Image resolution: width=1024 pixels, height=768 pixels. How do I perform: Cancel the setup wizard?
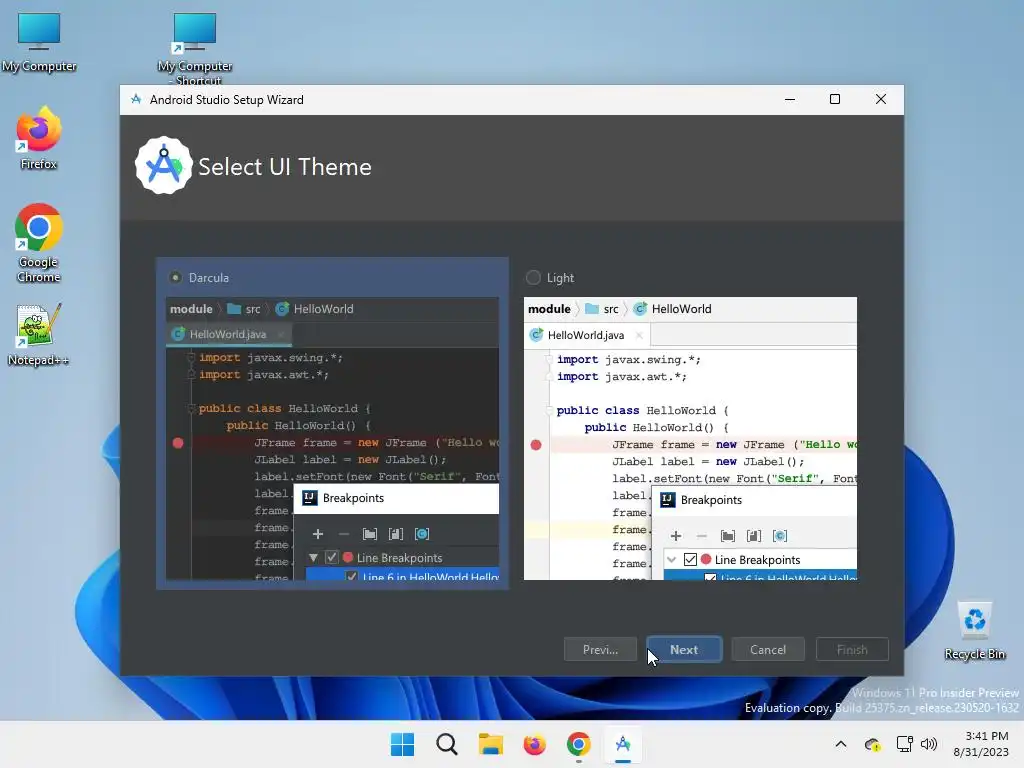(768, 650)
